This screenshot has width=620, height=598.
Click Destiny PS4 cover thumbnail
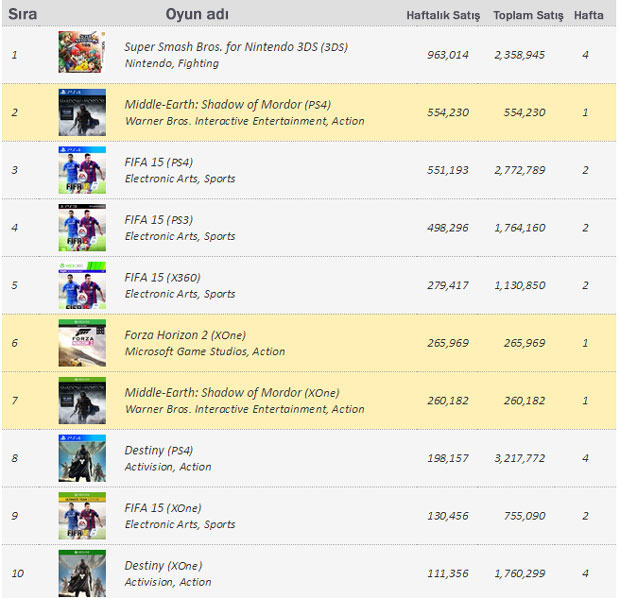click(x=82, y=458)
